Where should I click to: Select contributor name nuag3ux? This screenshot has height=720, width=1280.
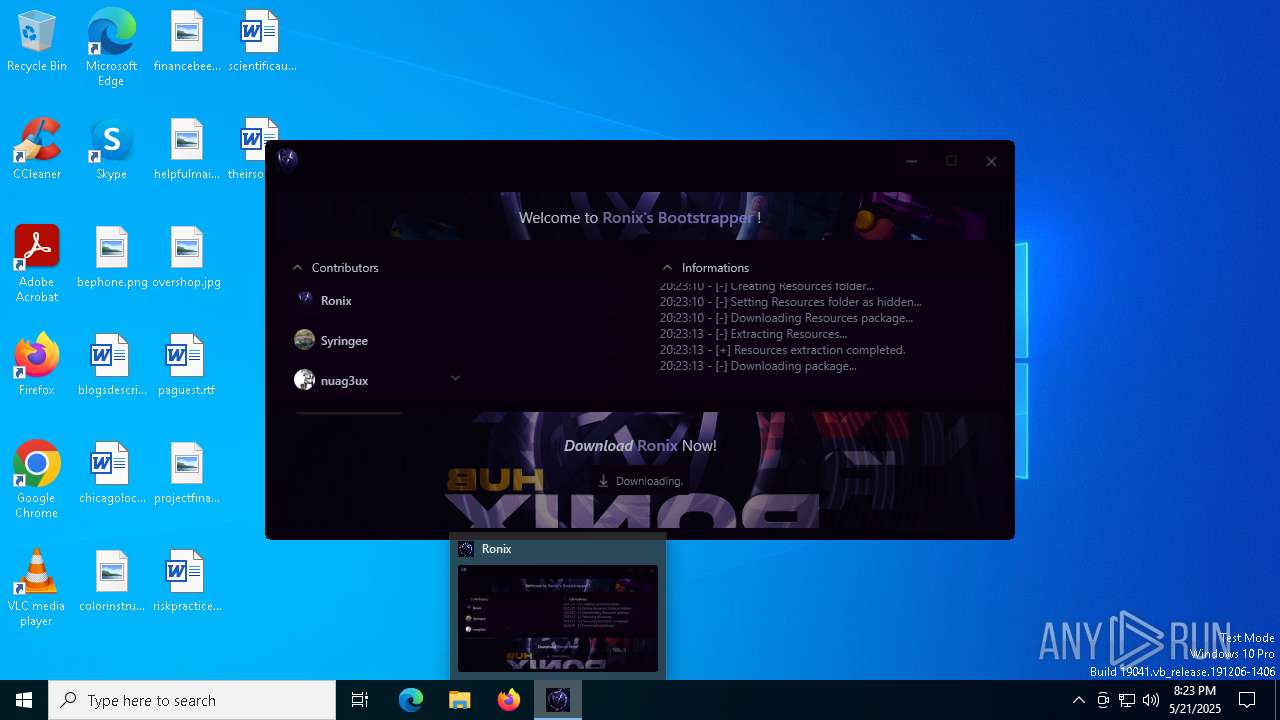(345, 381)
